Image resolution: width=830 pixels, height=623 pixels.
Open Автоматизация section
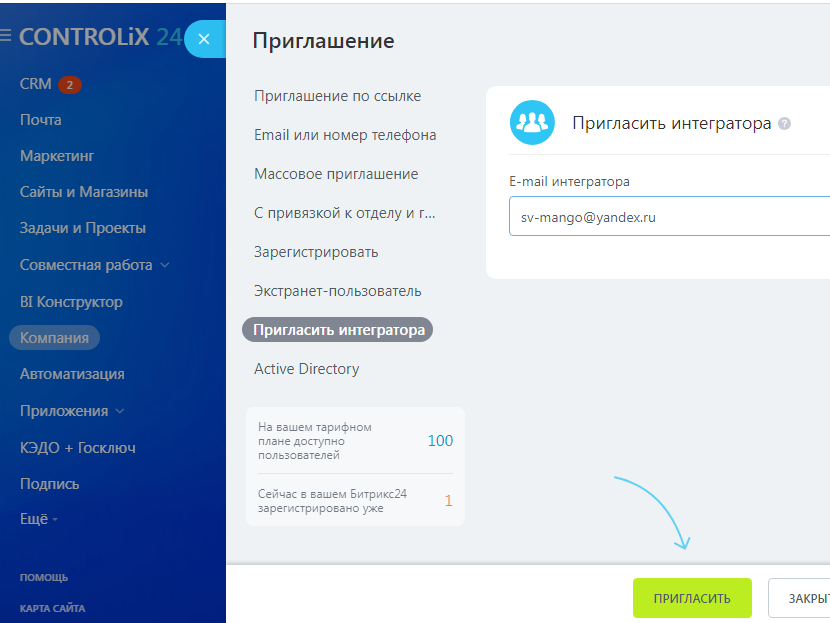click(72, 374)
